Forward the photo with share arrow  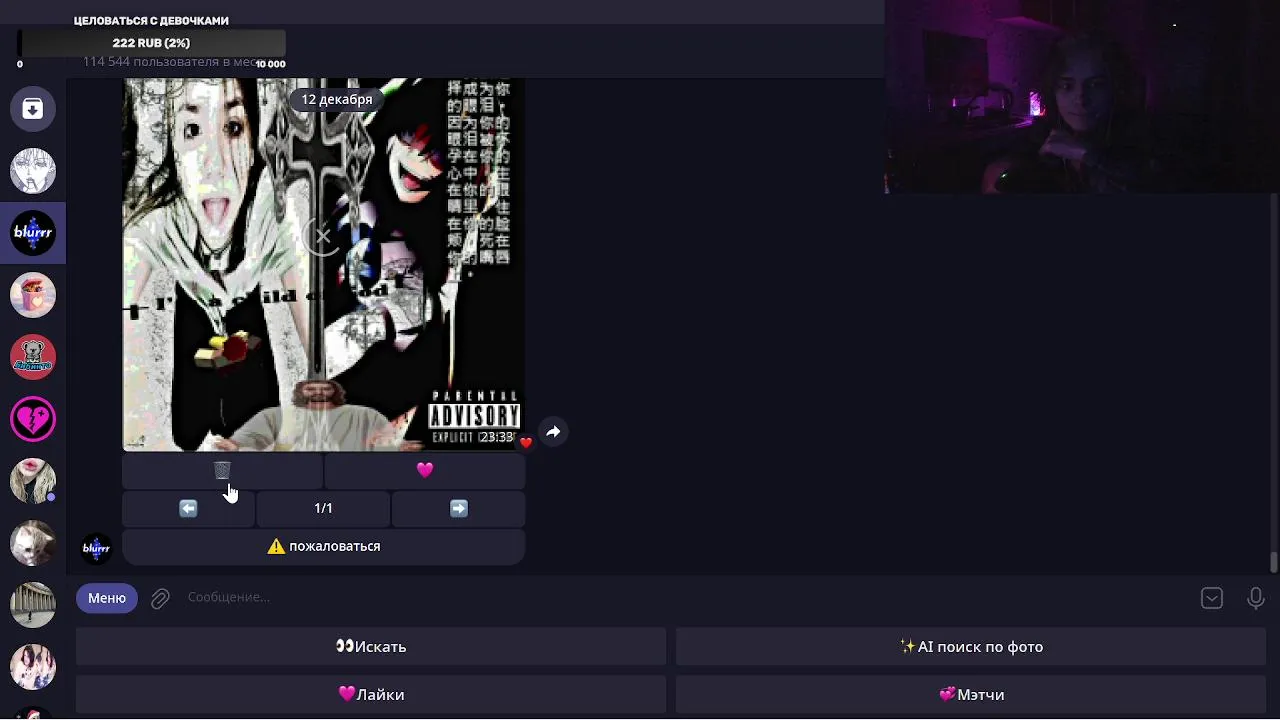point(553,432)
